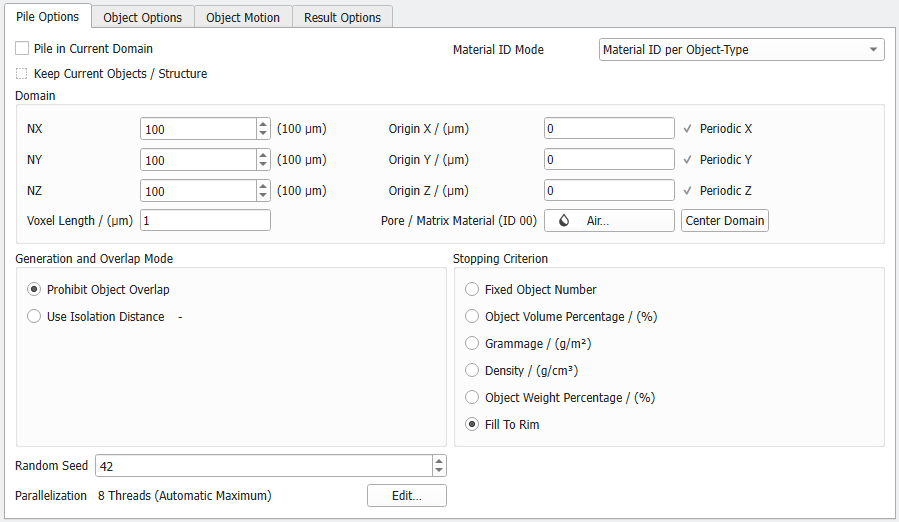The width and height of the screenshot is (899, 522).
Task: Select Object Weight Percentage radio button
Action: click(x=471, y=398)
